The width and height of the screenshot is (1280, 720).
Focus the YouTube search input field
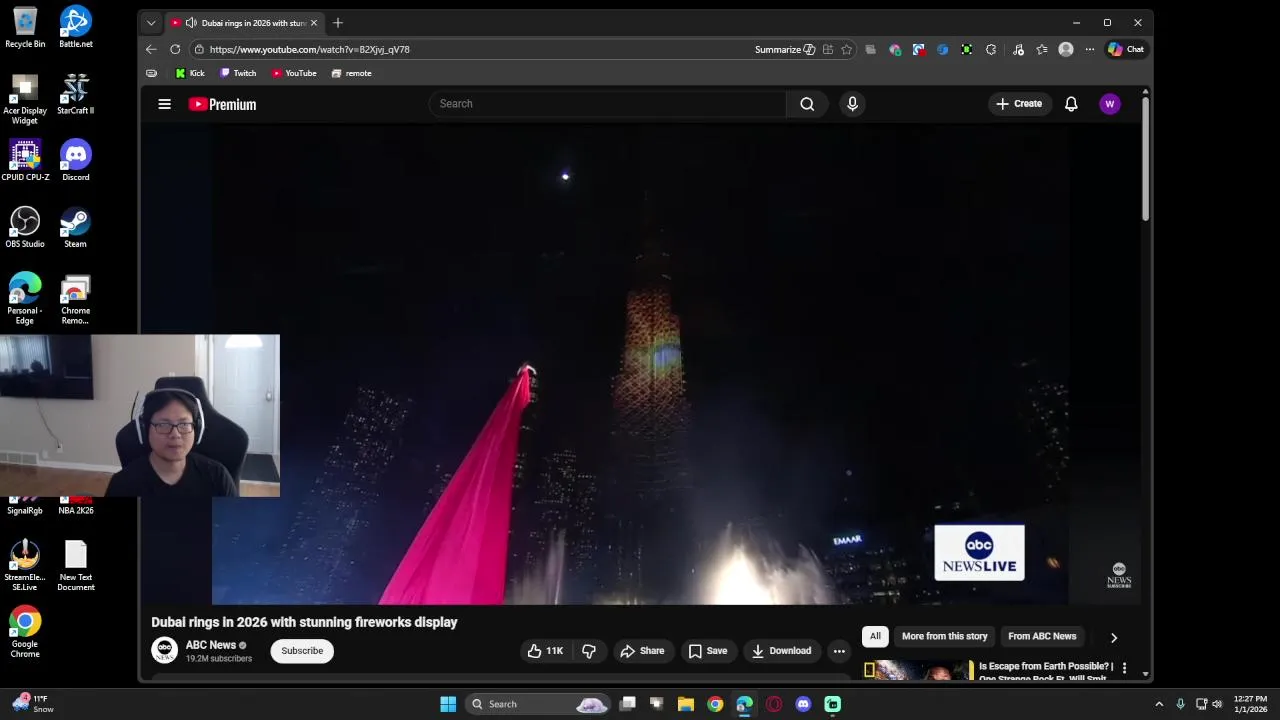point(608,104)
